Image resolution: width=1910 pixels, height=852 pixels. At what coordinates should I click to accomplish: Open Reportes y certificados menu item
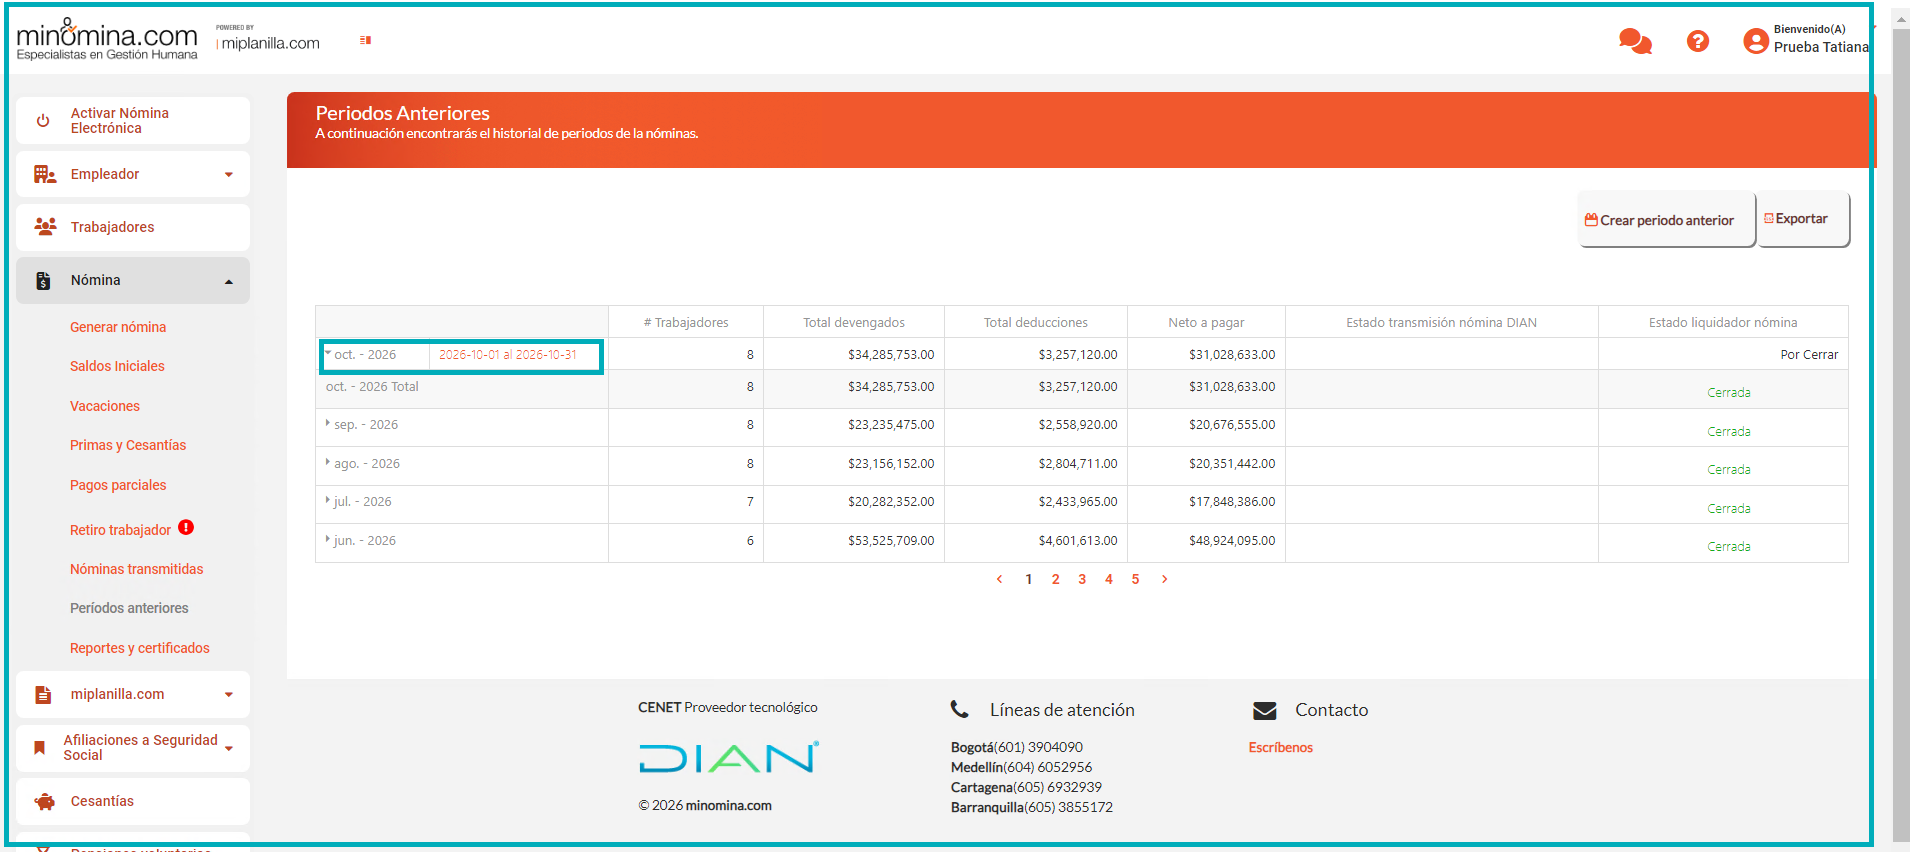point(140,648)
